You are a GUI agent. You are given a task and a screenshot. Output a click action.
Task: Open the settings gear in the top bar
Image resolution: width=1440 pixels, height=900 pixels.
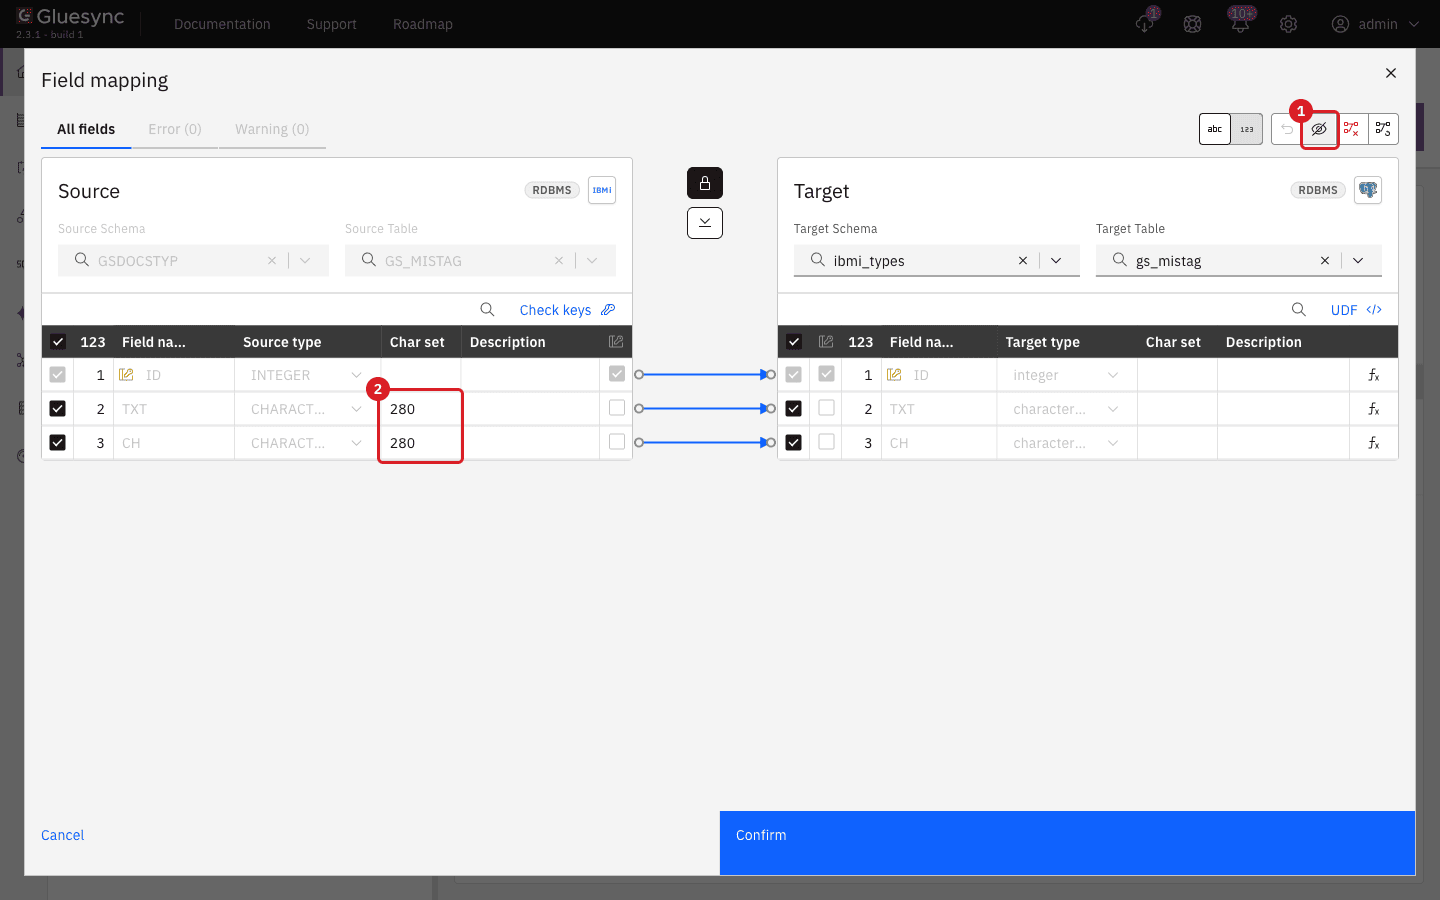point(1289,24)
